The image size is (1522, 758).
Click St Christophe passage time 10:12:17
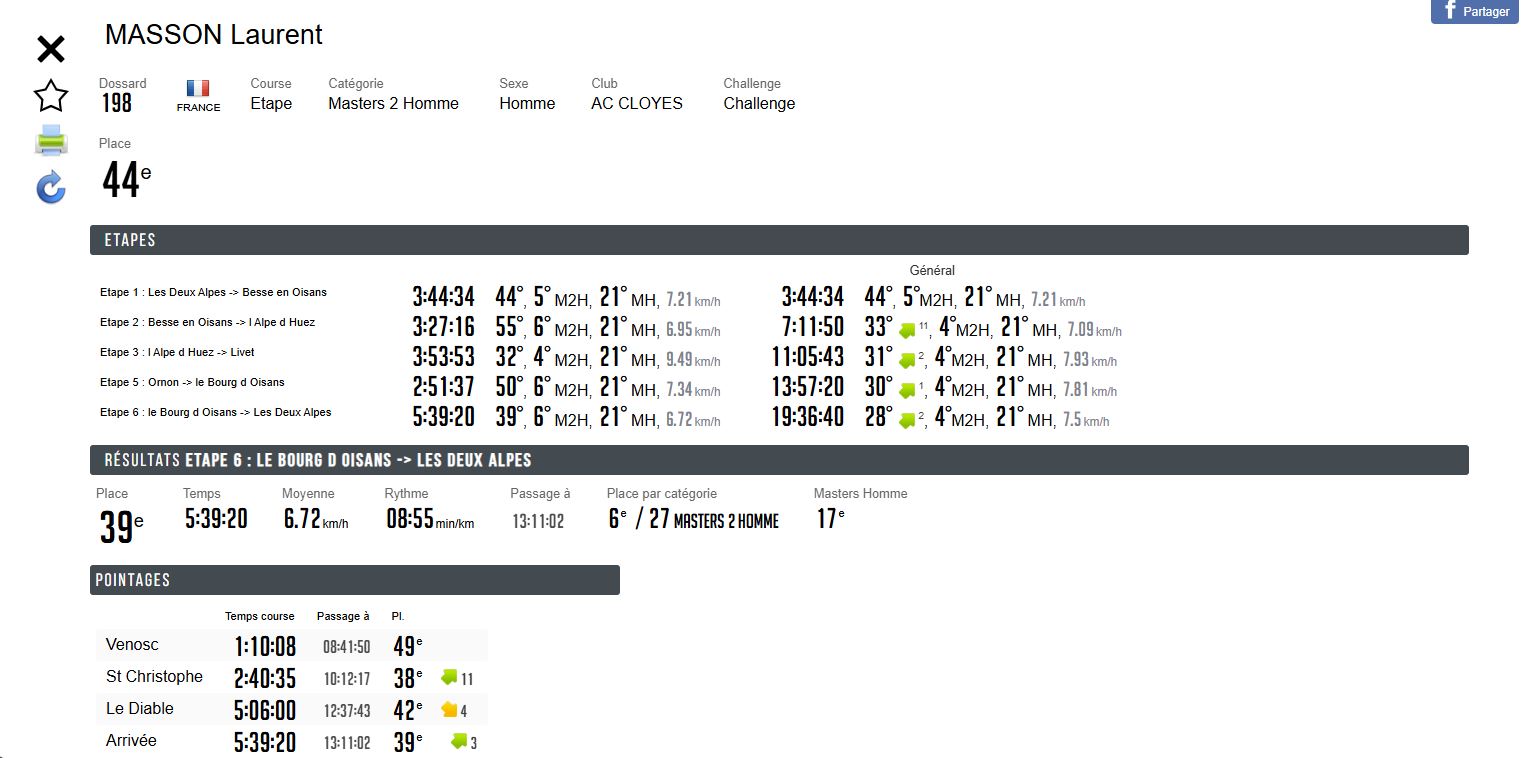[x=346, y=679]
